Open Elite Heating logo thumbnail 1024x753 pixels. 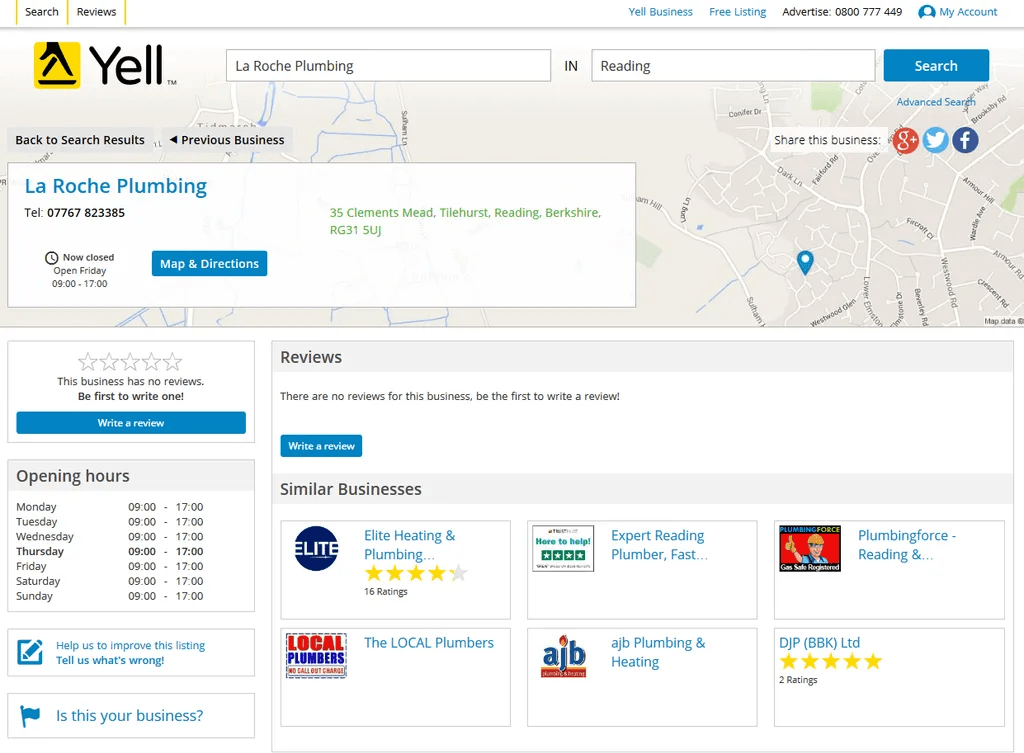tap(317, 548)
